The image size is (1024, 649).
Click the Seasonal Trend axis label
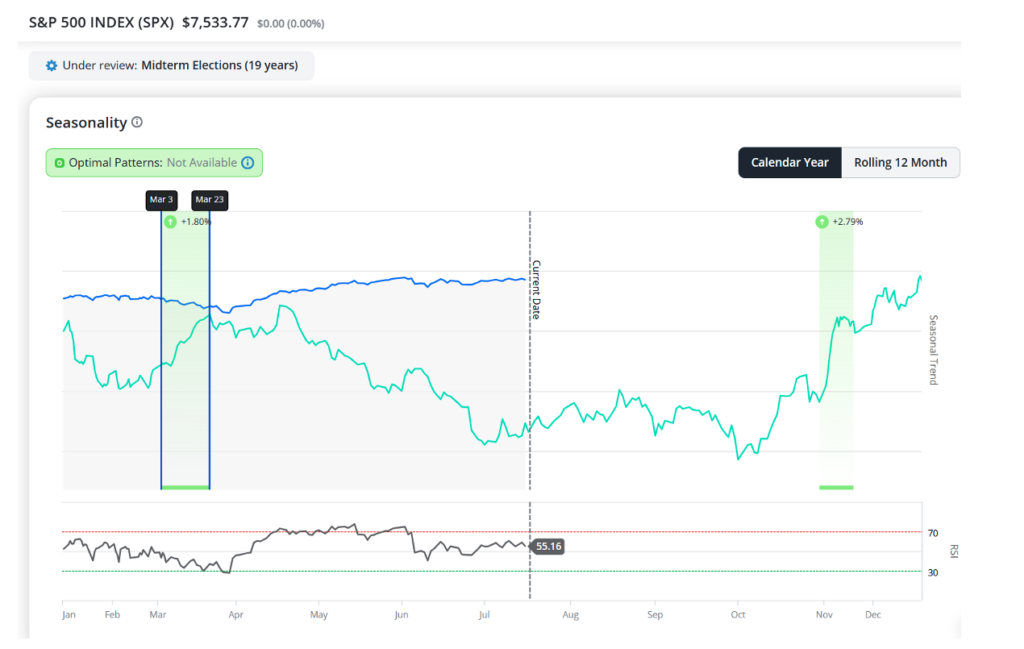point(933,350)
